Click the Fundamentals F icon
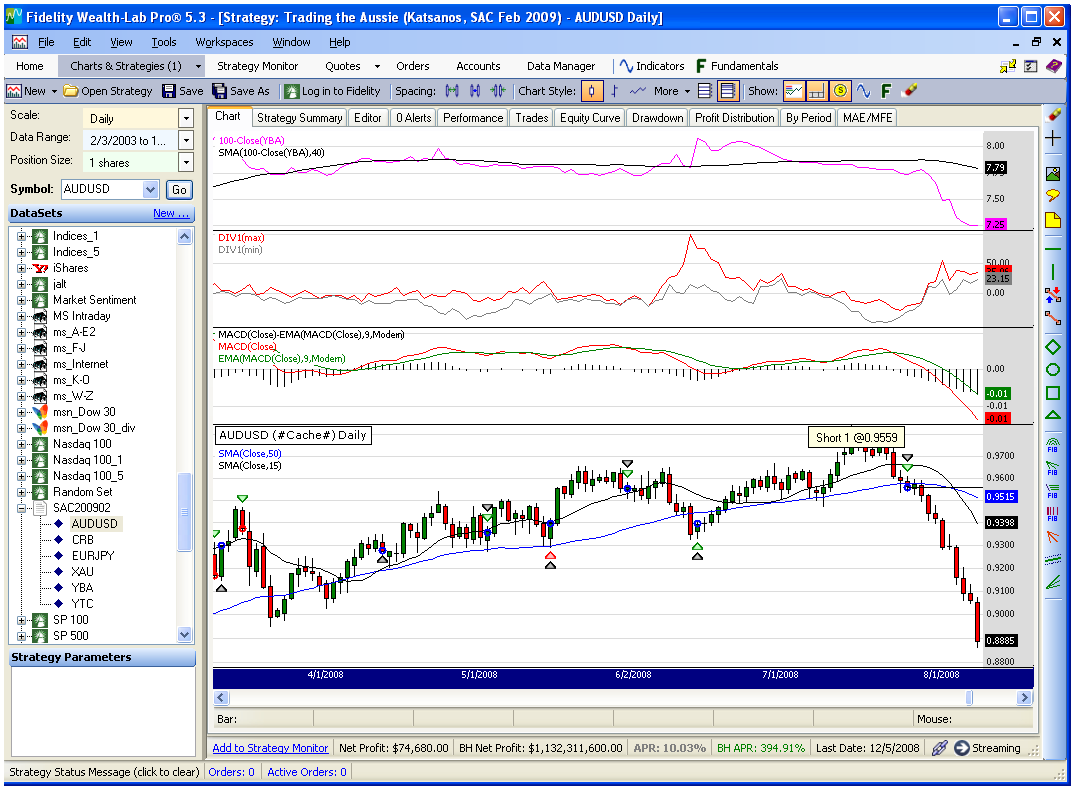The width and height of the screenshot is (1071, 786). (x=701, y=66)
